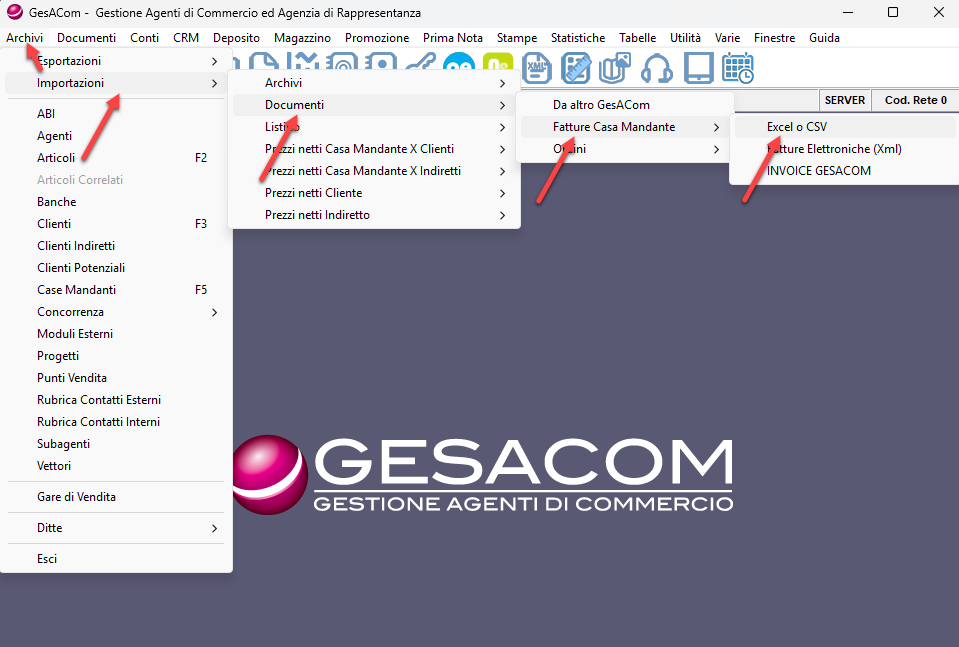
Task: Expand the Ordini submenu arrow
Action: [716, 149]
